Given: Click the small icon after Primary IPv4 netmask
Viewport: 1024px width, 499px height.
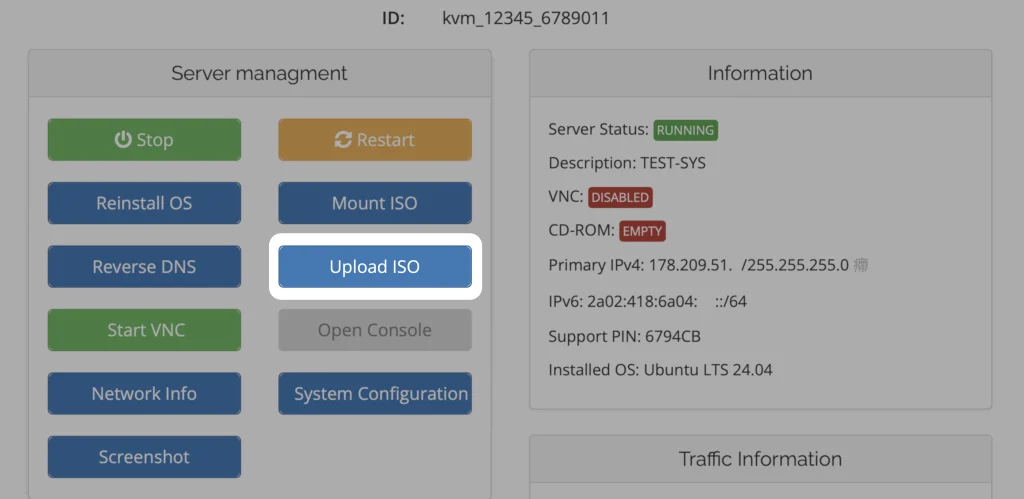Looking at the screenshot, I should [x=861, y=266].
